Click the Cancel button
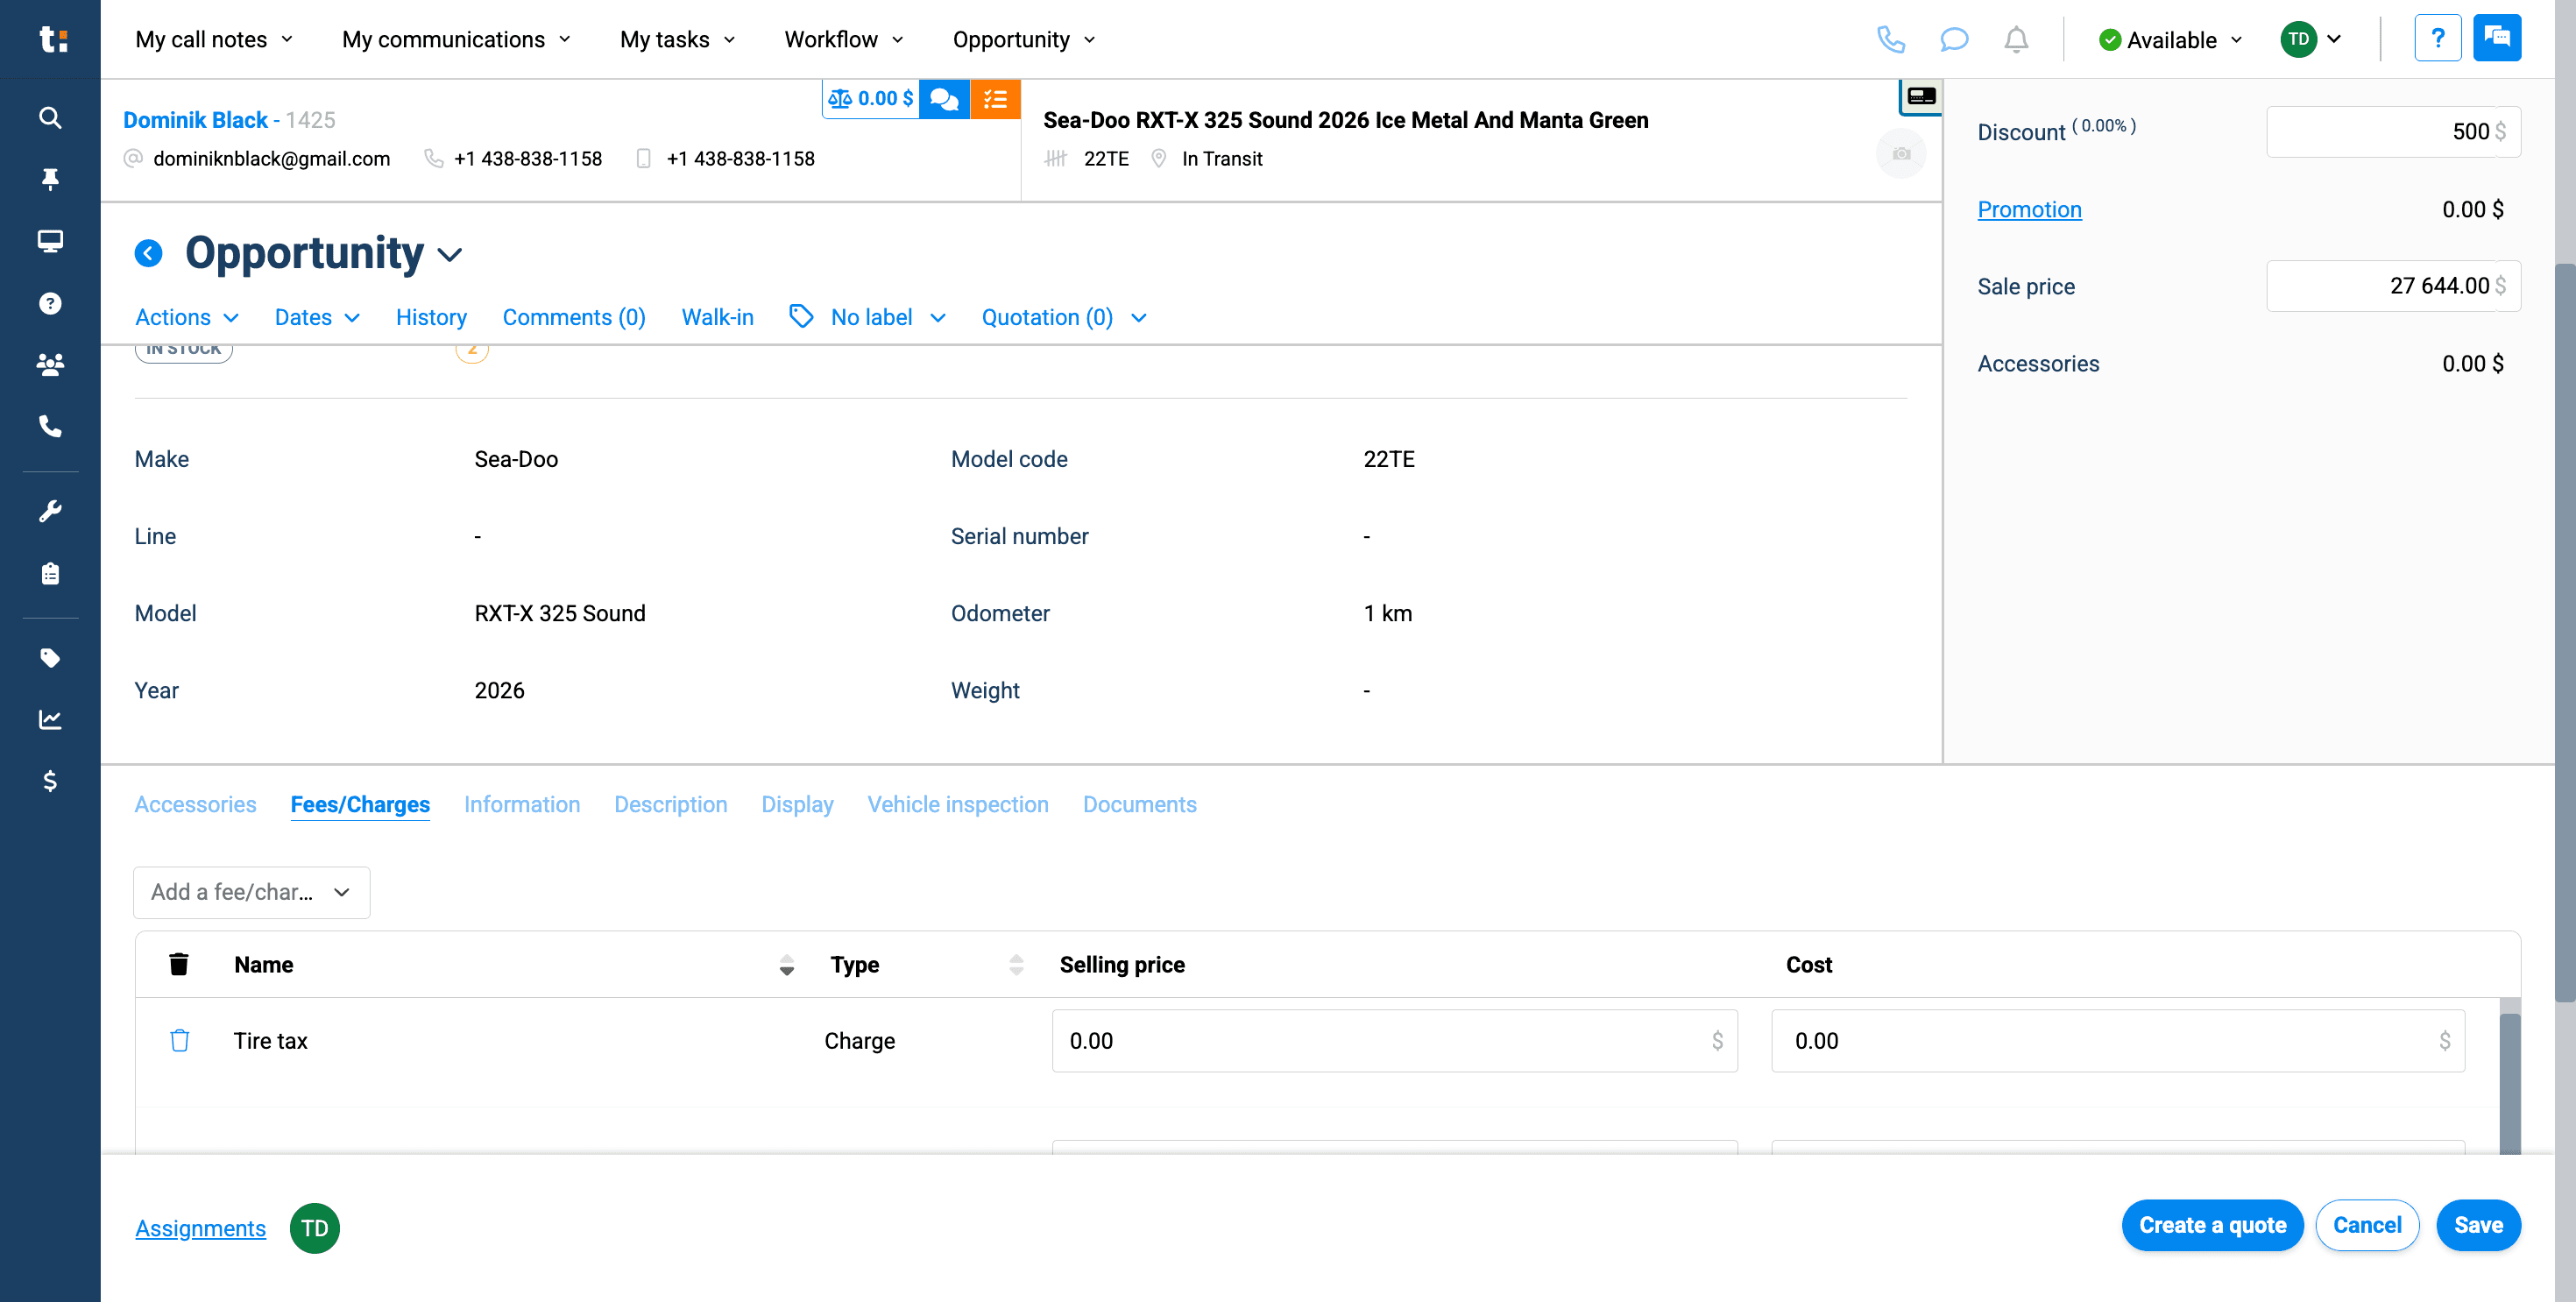 [2367, 1225]
